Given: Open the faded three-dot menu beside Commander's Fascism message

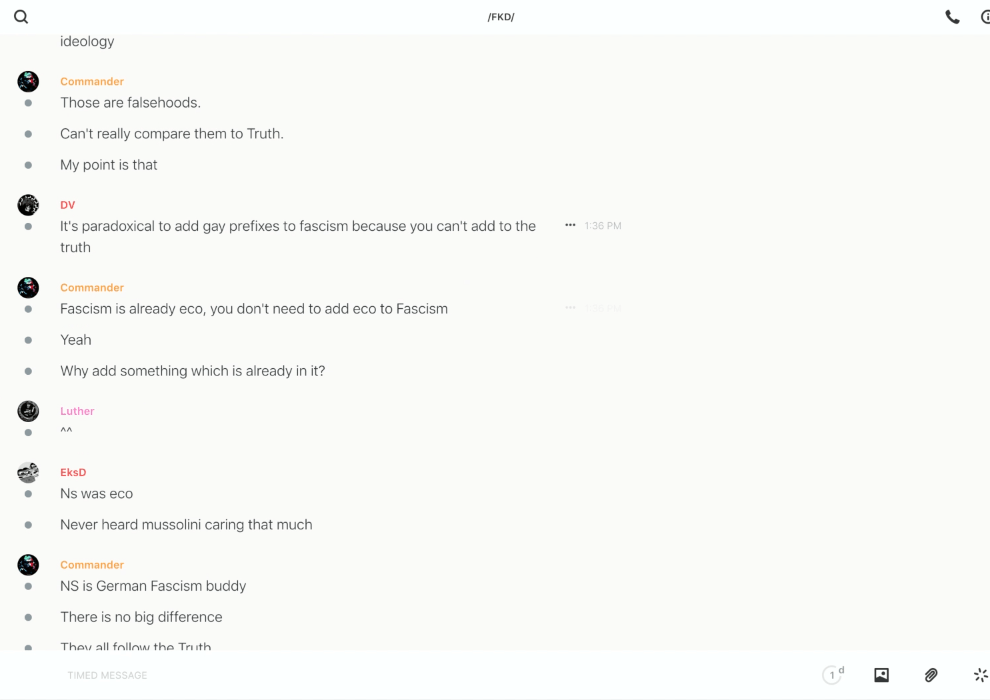Looking at the screenshot, I should (x=570, y=308).
